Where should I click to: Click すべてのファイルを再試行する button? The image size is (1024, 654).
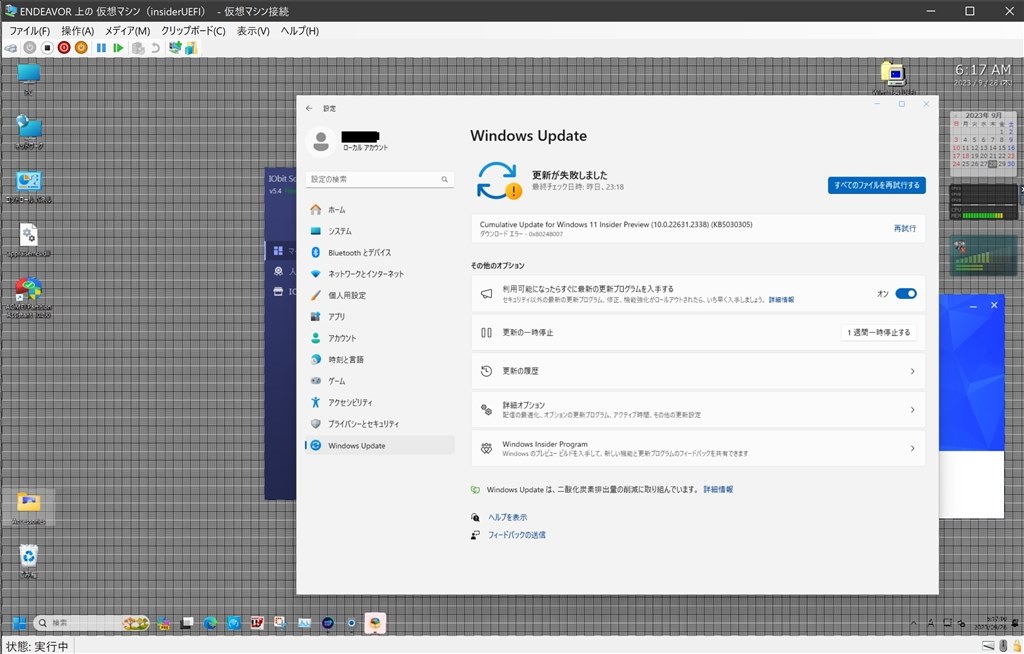876,185
